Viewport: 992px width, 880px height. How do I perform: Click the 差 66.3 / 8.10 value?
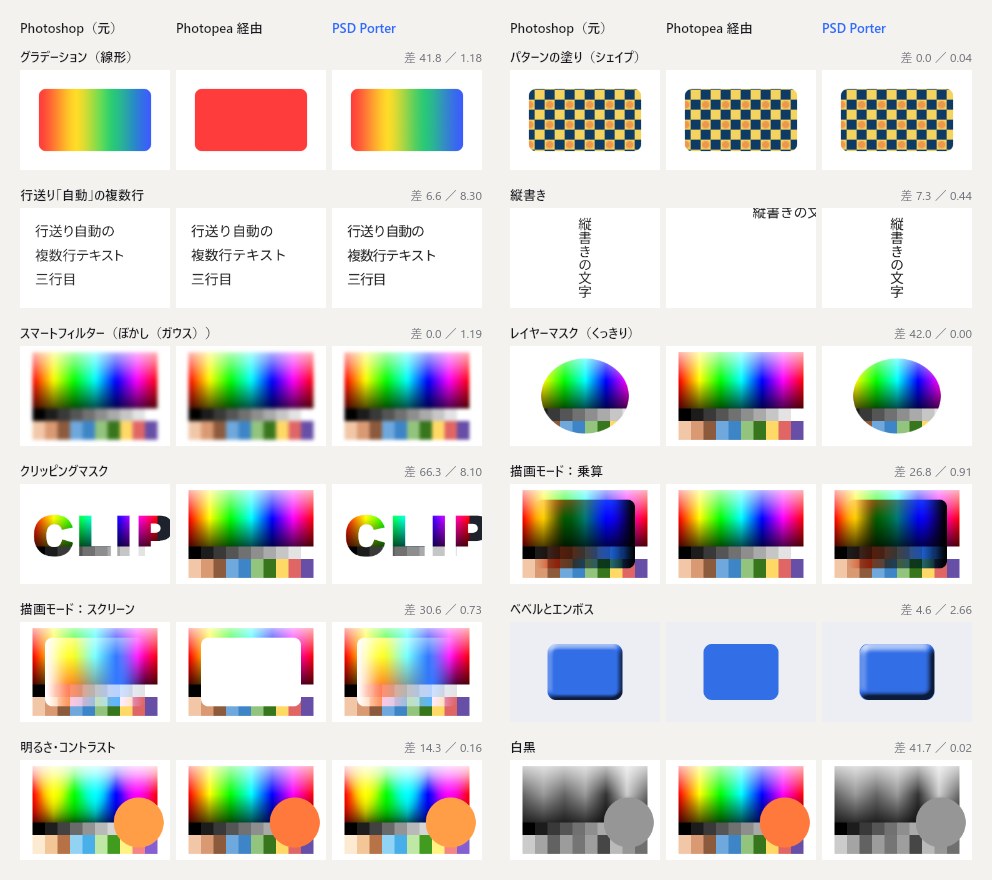point(443,471)
